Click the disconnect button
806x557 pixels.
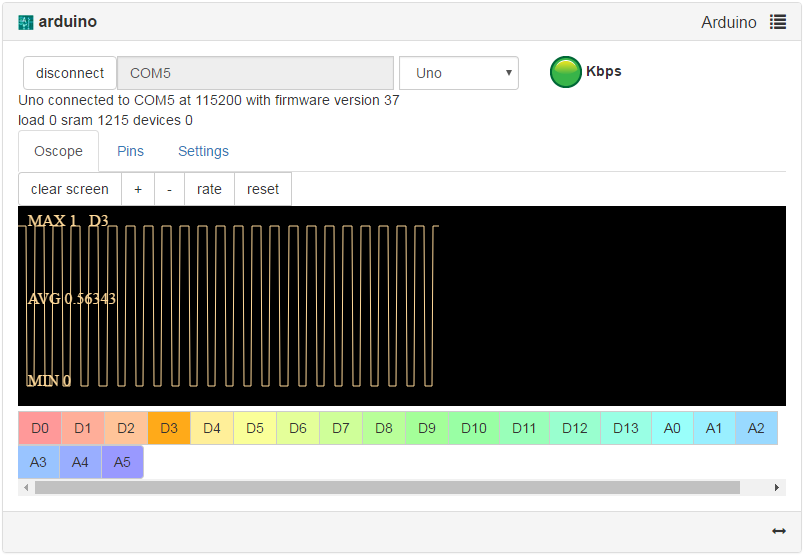(70, 73)
